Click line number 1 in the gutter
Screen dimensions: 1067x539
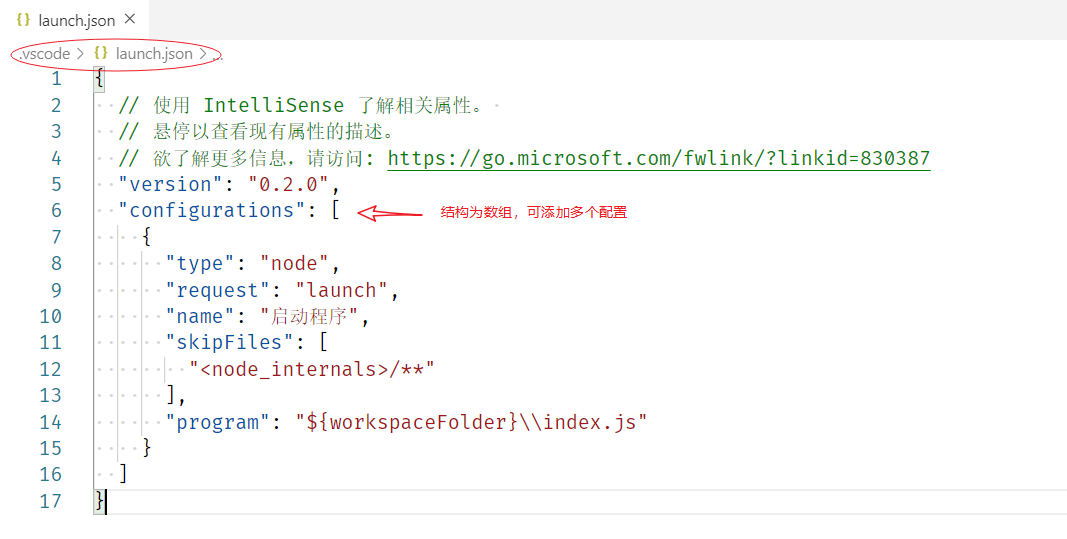click(x=56, y=79)
